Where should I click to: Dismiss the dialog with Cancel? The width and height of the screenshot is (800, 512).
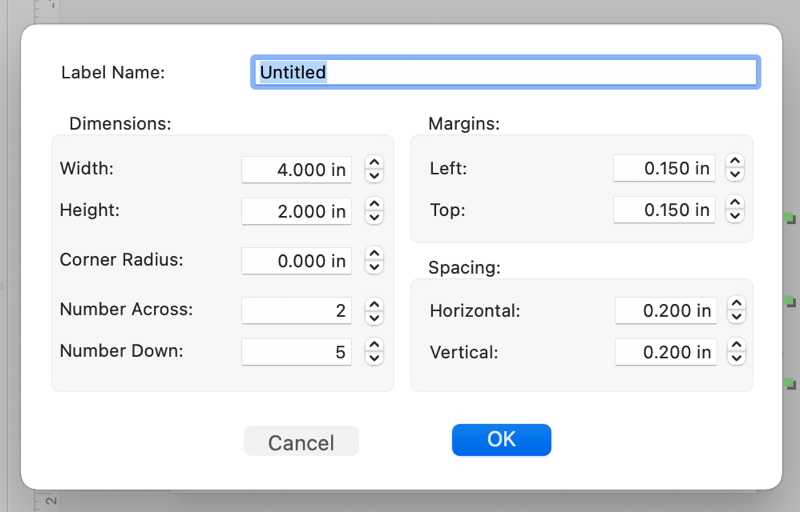(301, 441)
